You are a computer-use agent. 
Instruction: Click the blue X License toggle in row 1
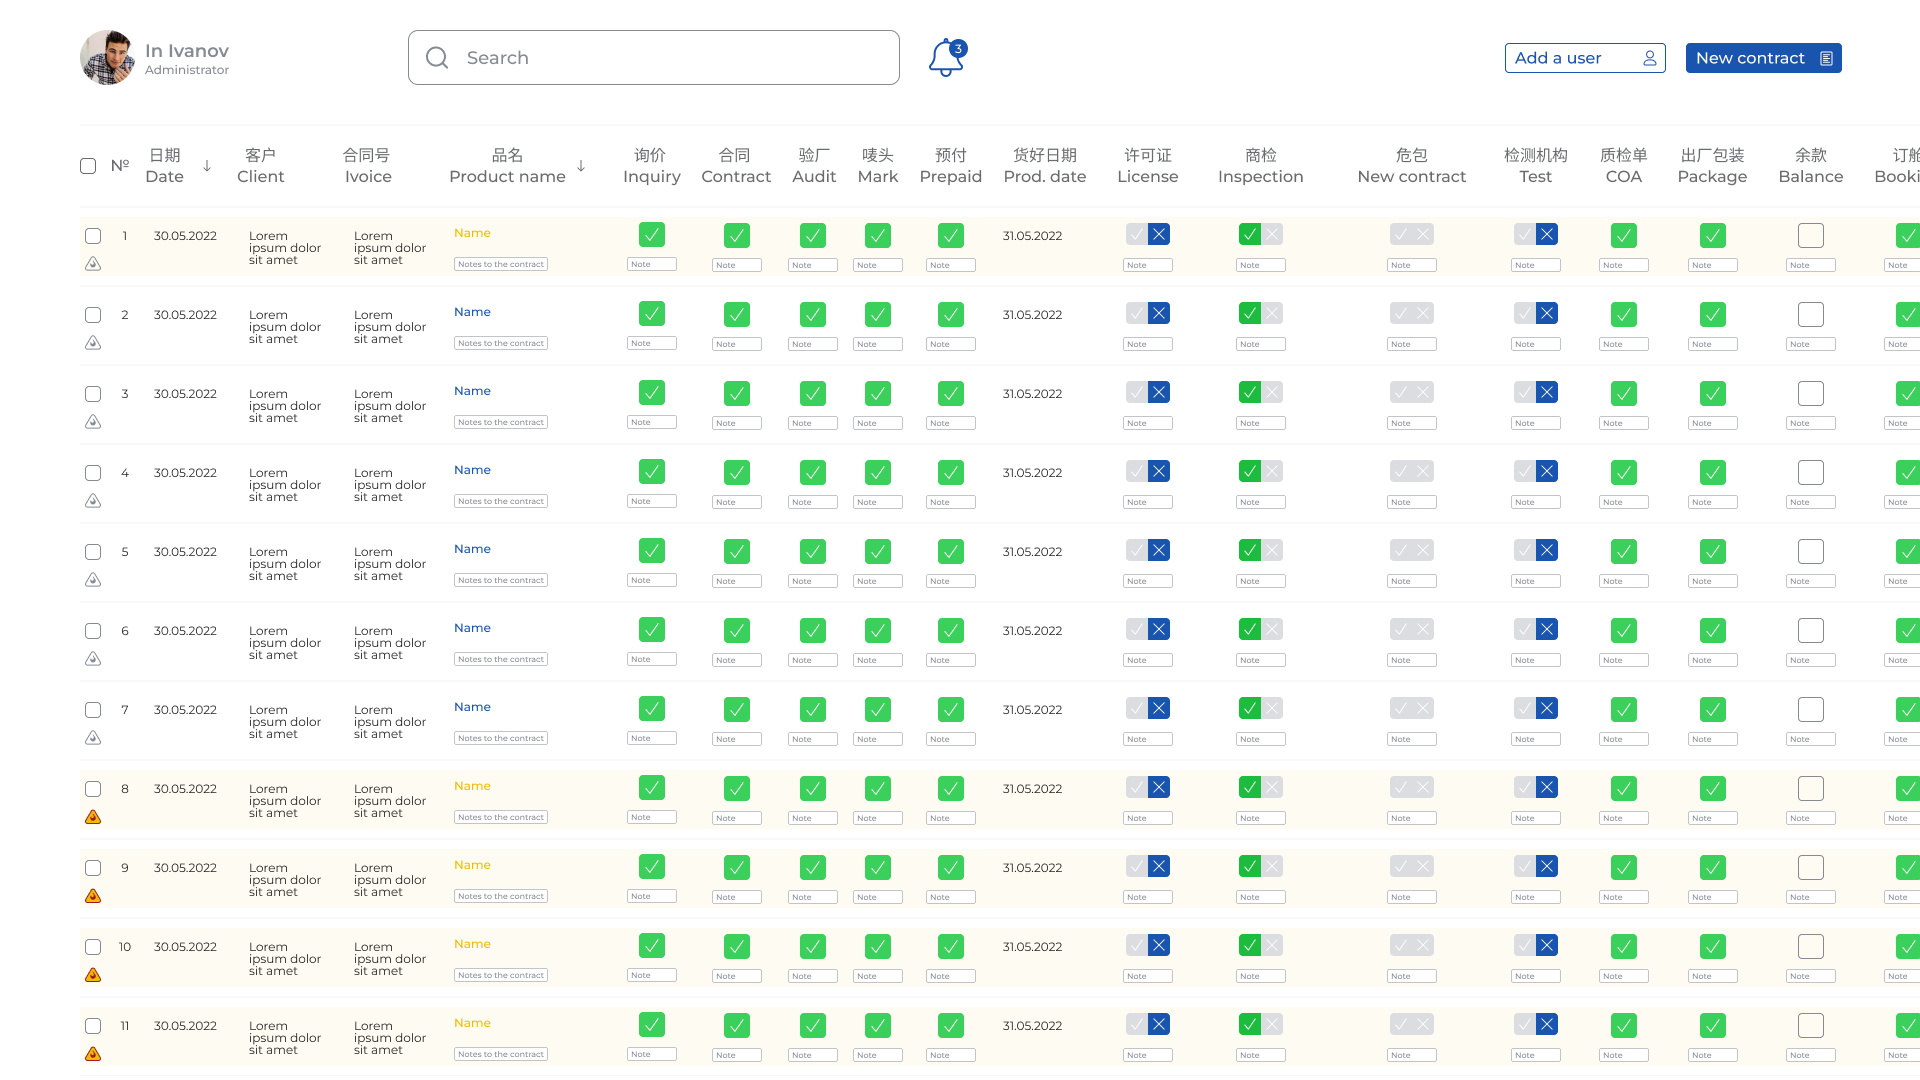[1159, 235]
